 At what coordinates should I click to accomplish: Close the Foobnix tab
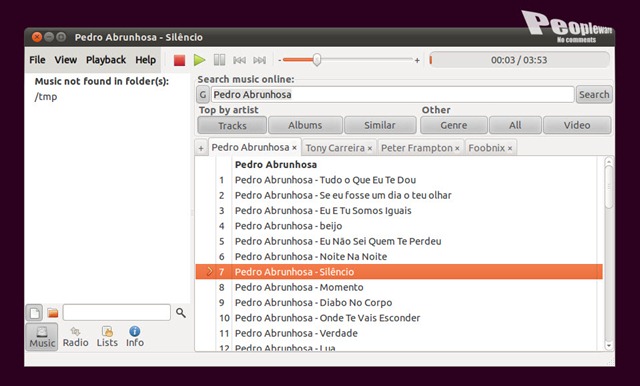click(510, 149)
